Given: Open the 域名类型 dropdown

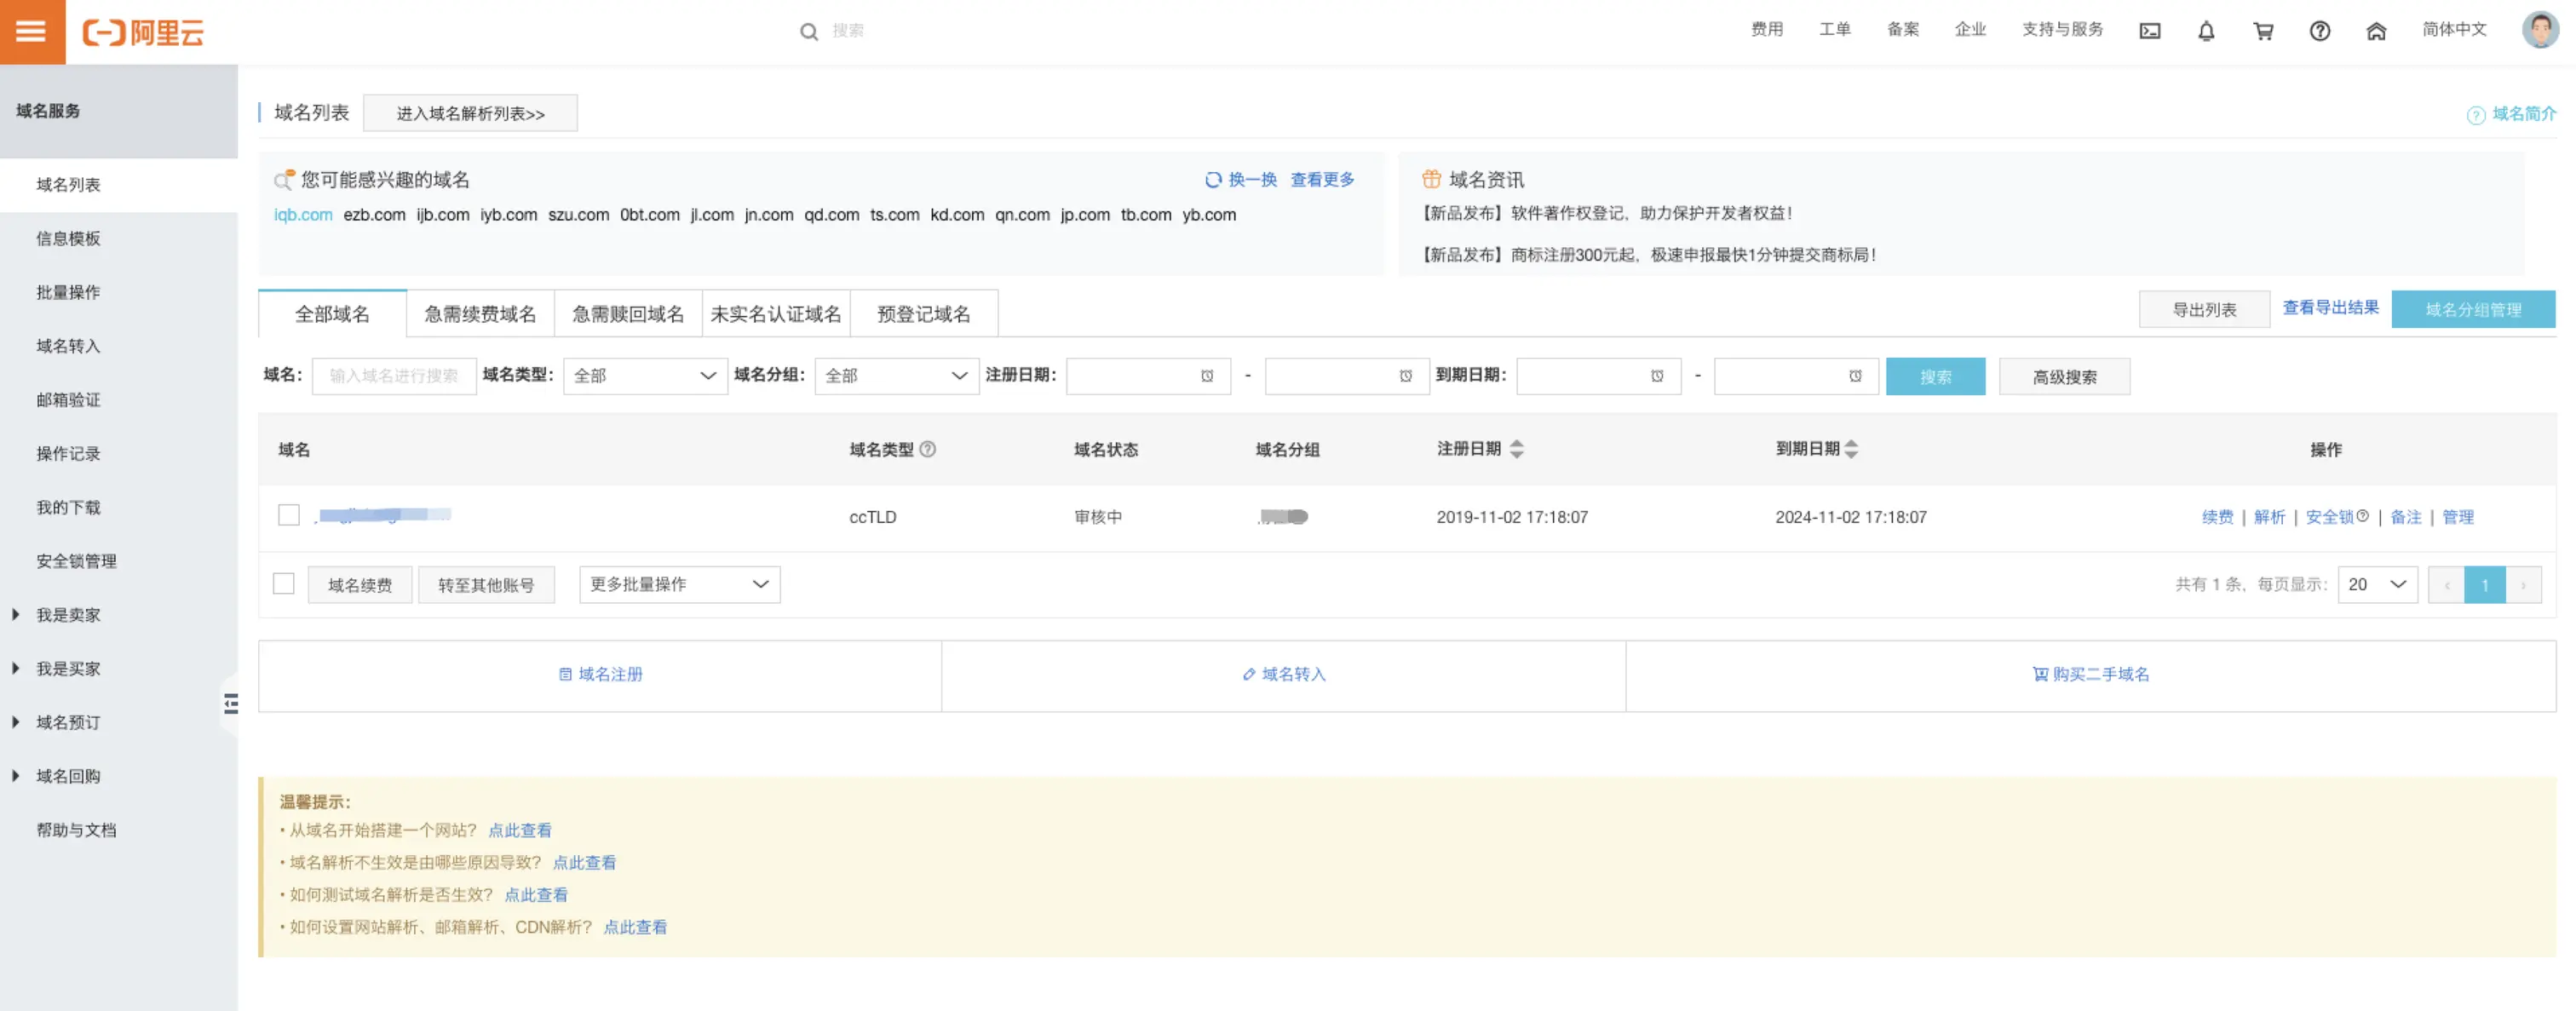Looking at the screenshot, I should pos(645,376).
